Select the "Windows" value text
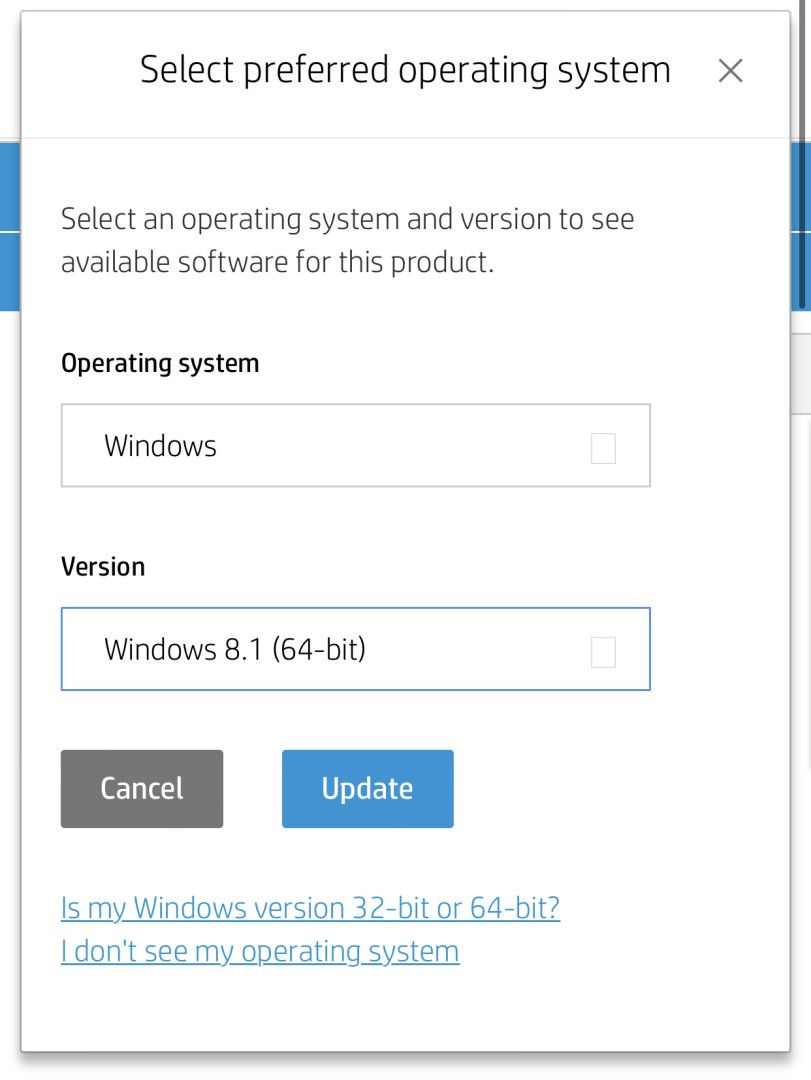 coord(160,446)
